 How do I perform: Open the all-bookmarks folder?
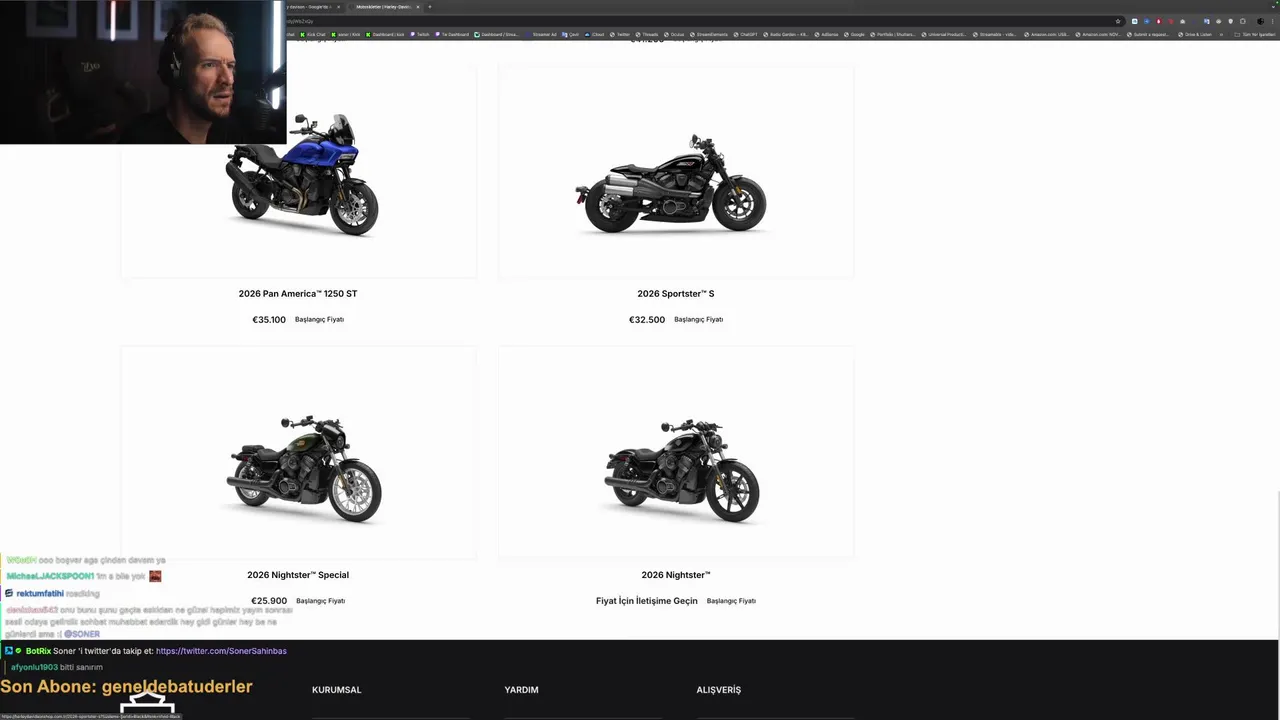1255,34
